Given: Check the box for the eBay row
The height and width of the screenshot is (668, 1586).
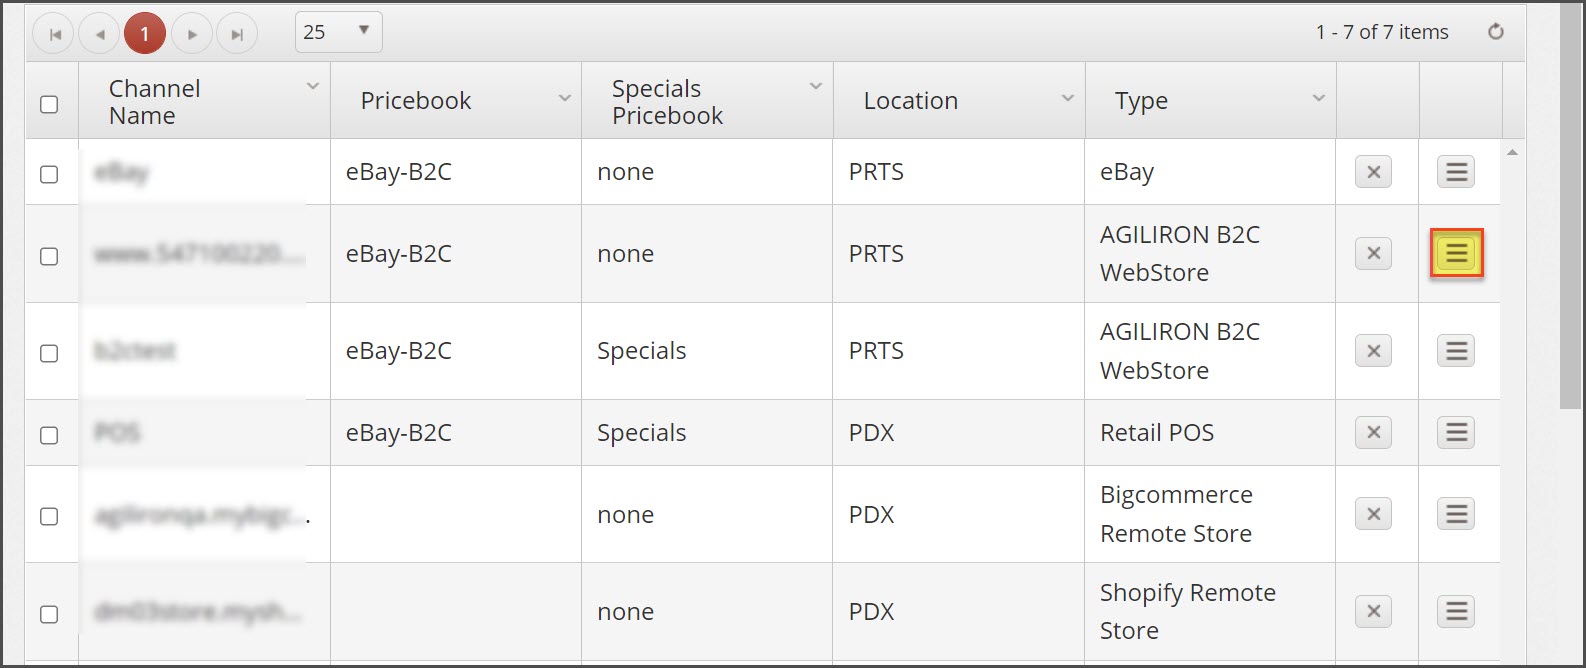Looking at the screenshot, I should click(x=49, y=174).
